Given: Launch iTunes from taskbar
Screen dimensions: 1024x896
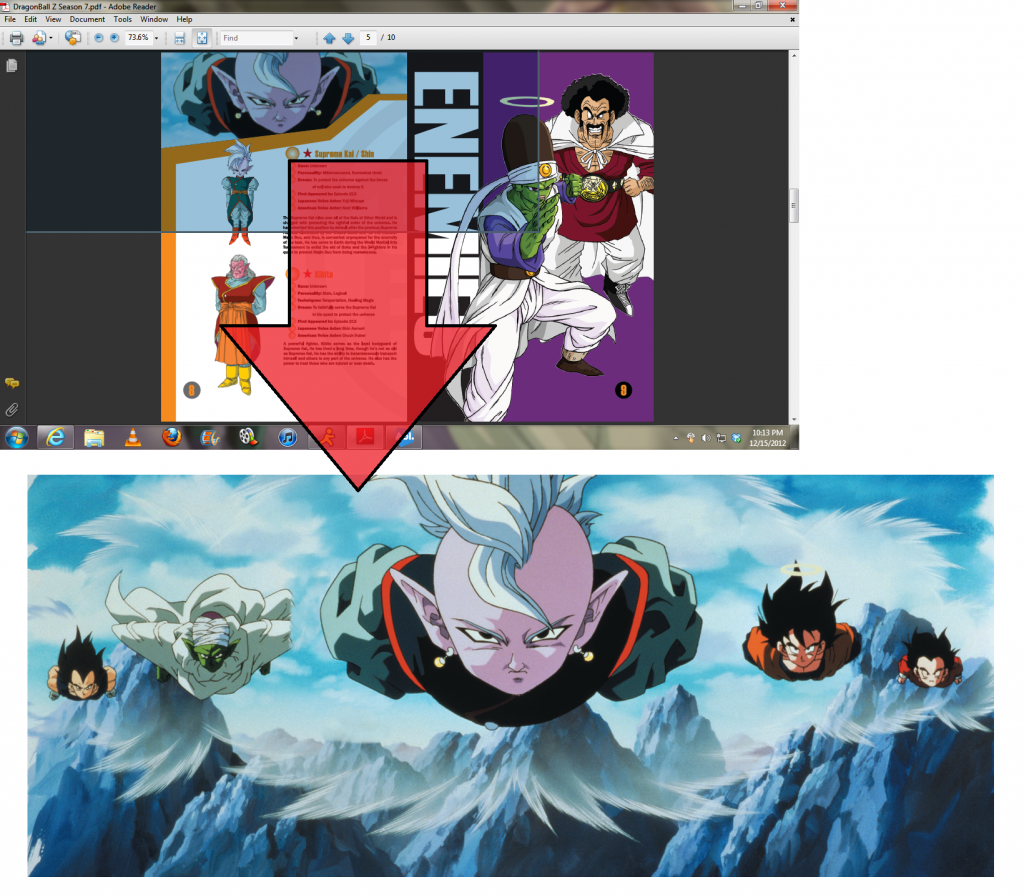Looking at the screenshot, I should click(x=287, y=437).
